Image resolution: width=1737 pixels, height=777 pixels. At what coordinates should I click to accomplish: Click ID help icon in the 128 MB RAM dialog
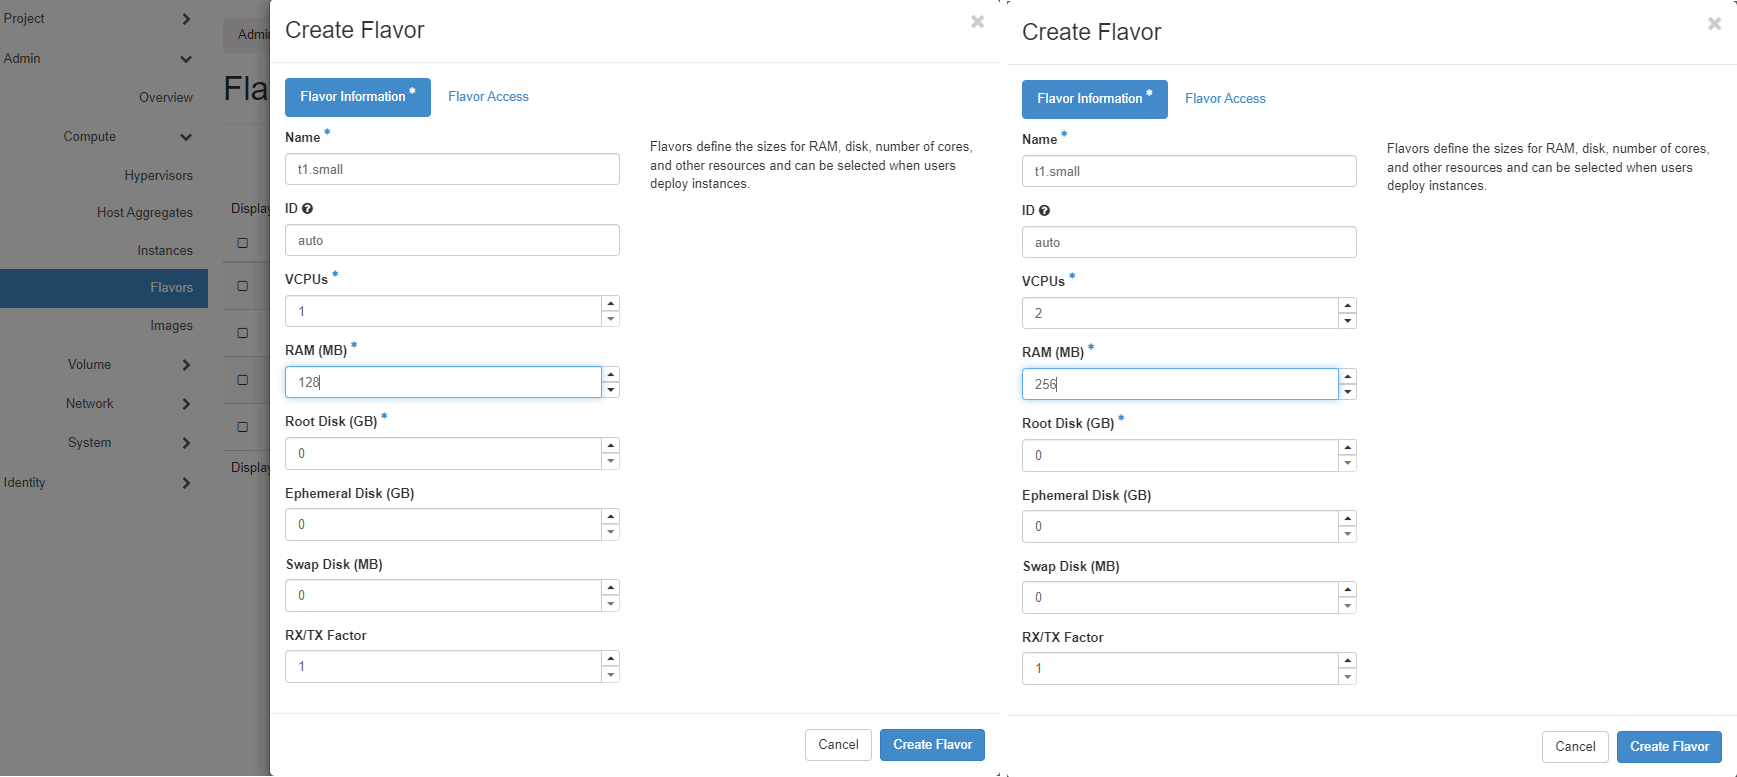tap(308, 209)
